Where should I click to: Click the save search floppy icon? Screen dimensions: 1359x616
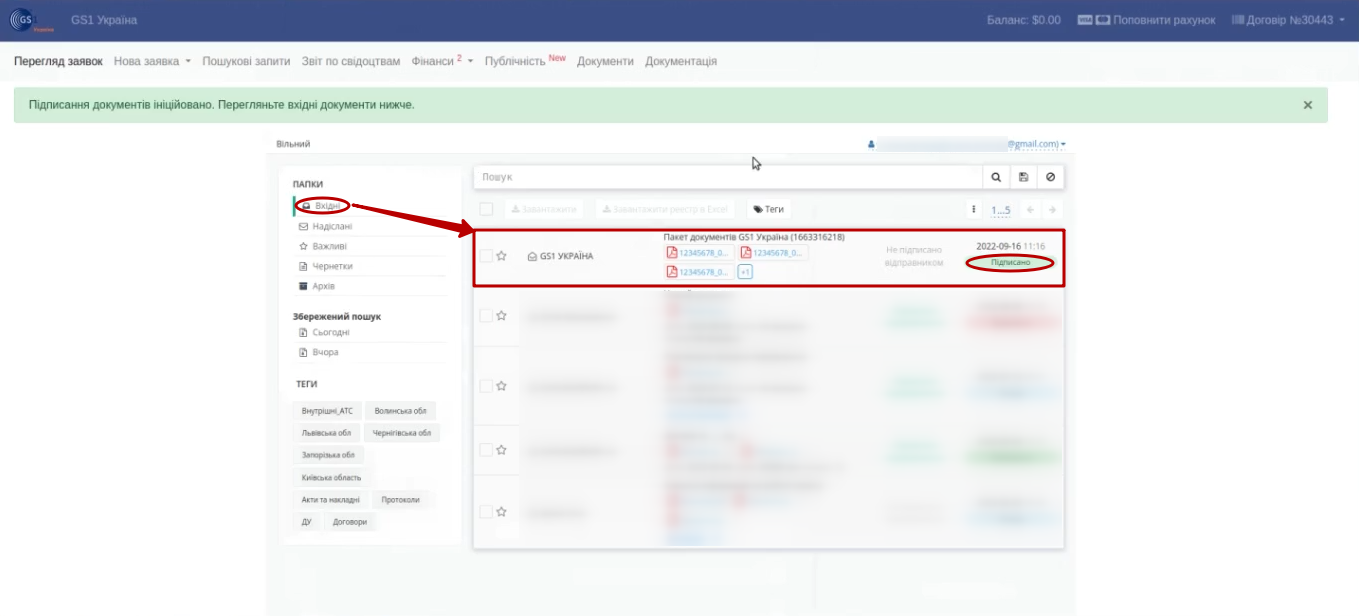(1023, 177)
